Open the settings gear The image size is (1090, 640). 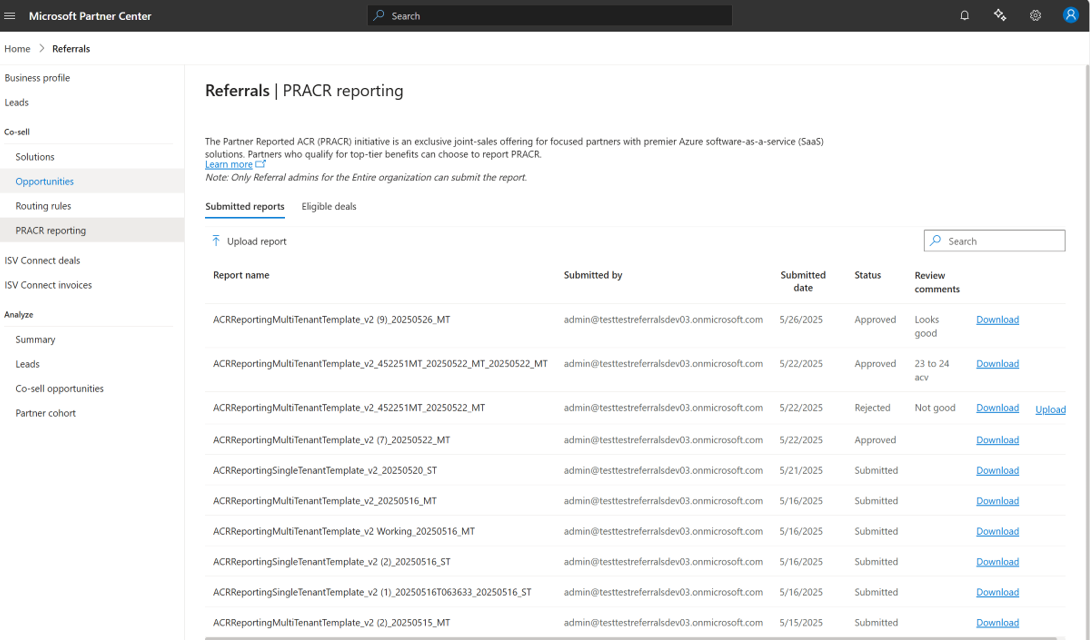1035,15
